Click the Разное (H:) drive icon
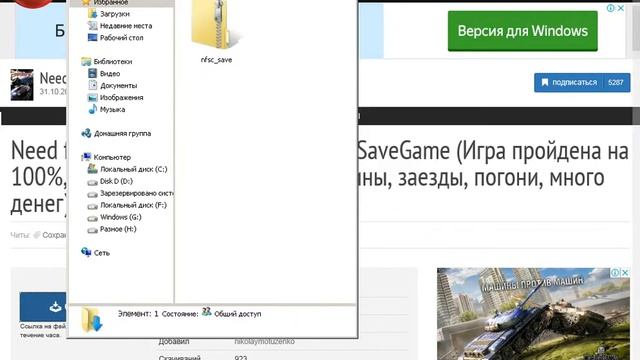Image resolution: width=640 pixels, height=360 pixels. pyautogui.click(x=93, y=230)
